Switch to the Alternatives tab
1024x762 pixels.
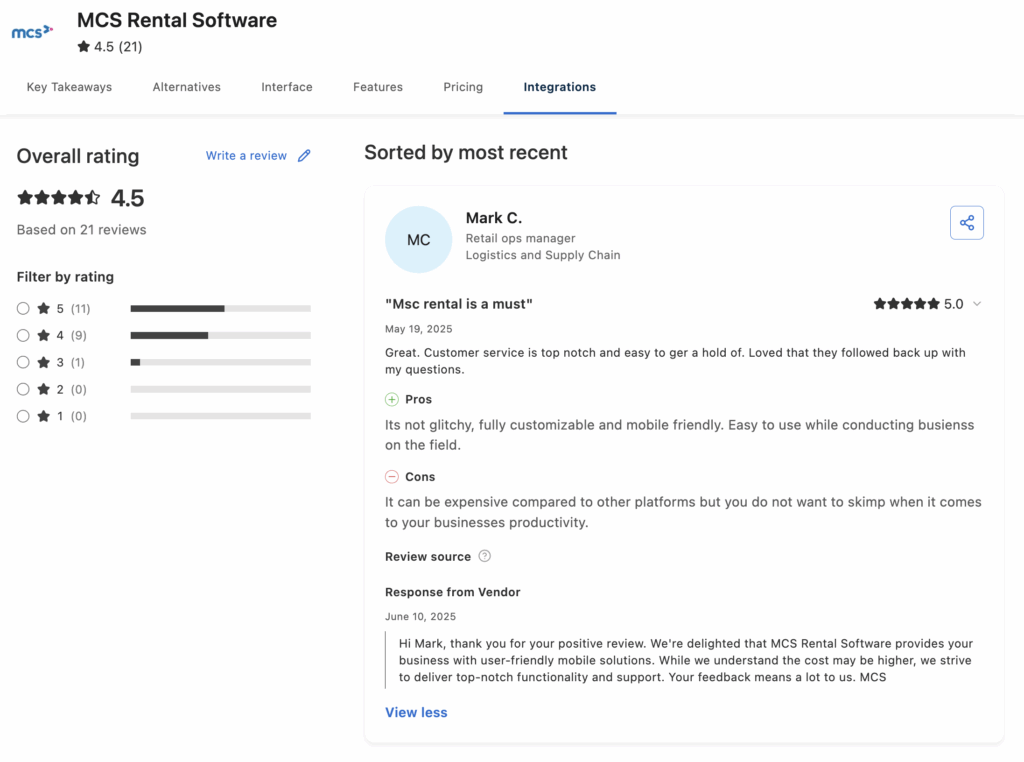[x=187, y=87]
